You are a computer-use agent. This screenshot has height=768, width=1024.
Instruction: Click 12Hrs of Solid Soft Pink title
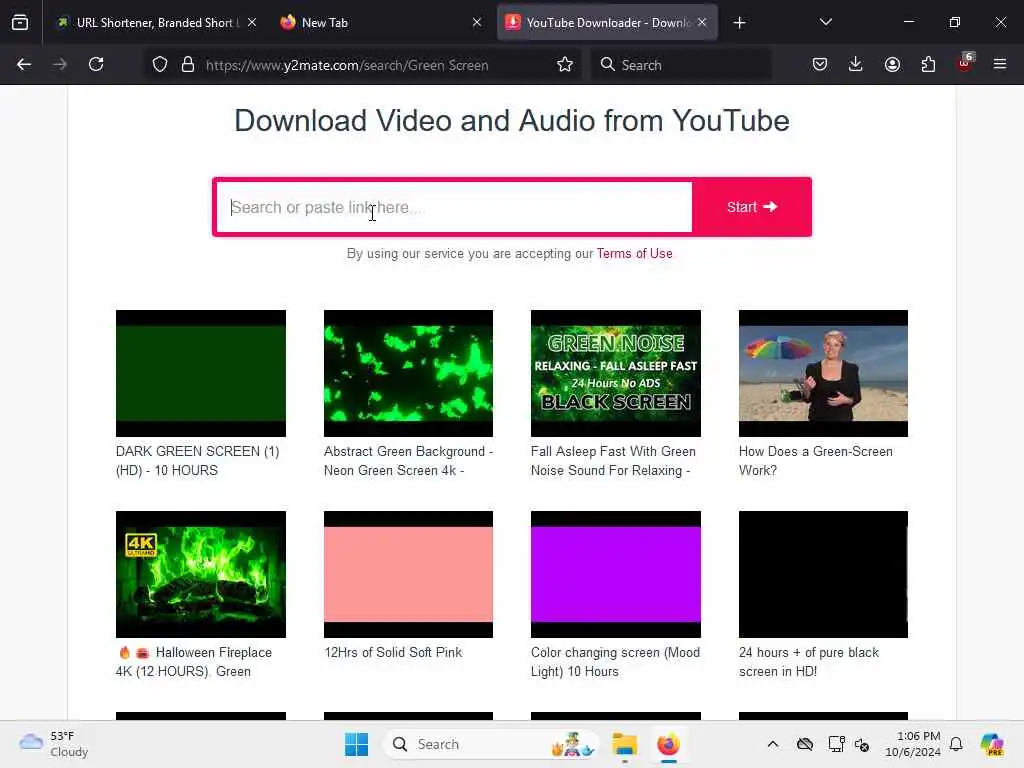[393, 652]
